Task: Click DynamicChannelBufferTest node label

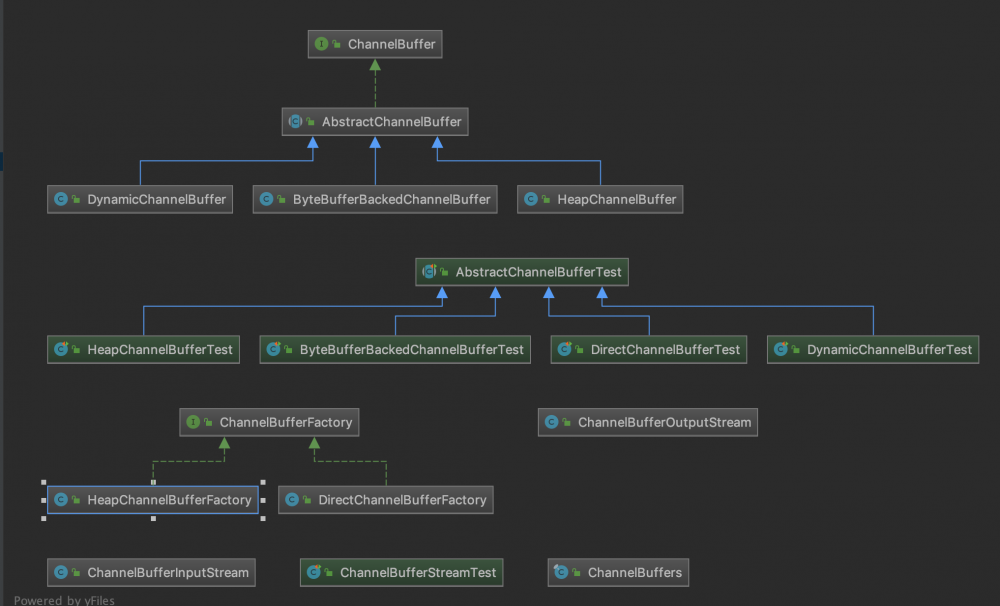Action: point(889,349)
